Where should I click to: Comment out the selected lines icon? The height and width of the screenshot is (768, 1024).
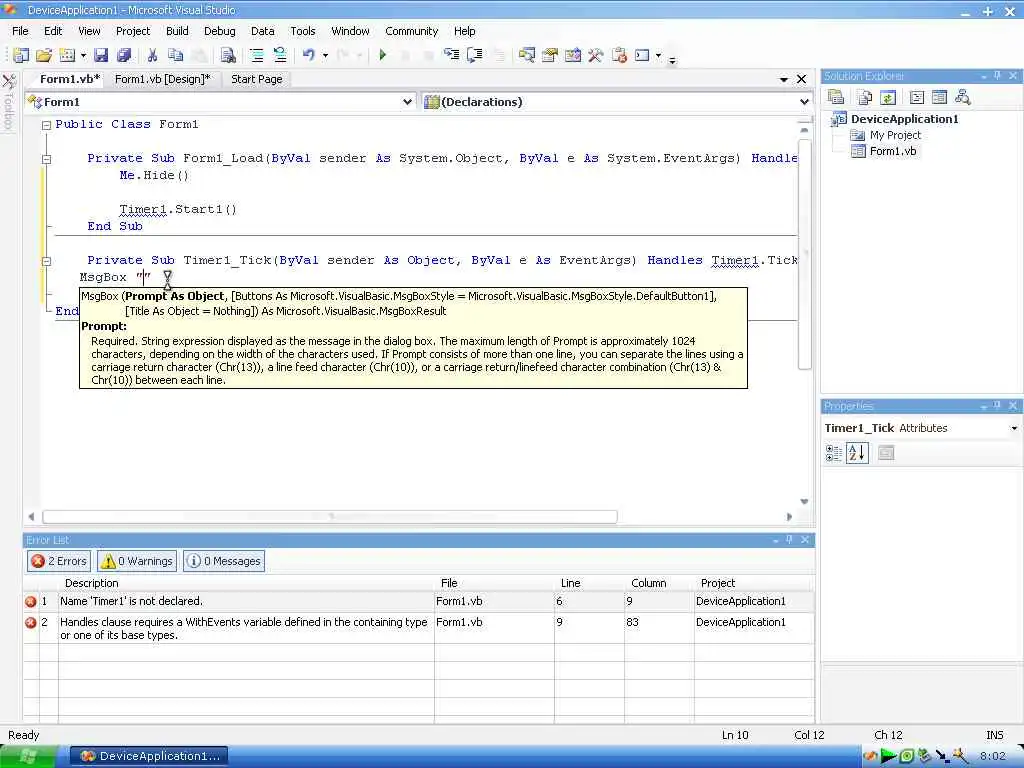pos(257,56)
